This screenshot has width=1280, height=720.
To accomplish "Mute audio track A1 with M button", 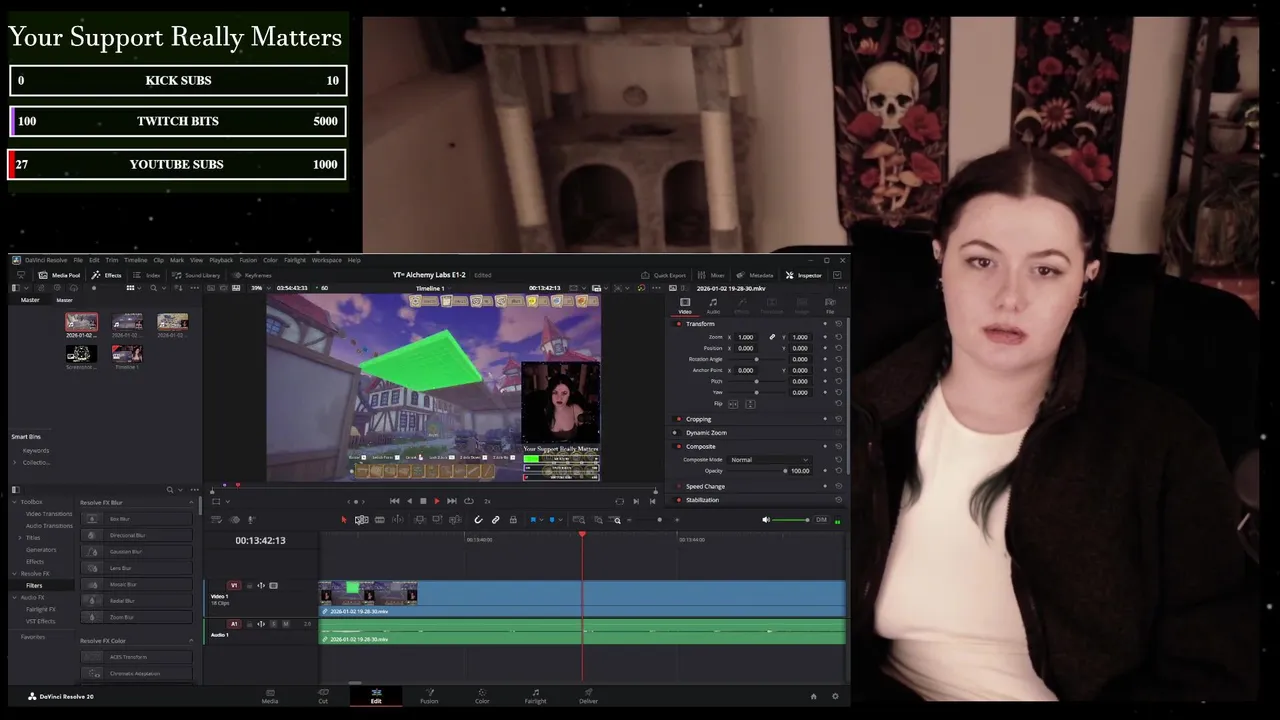I will tap(286, 624).
